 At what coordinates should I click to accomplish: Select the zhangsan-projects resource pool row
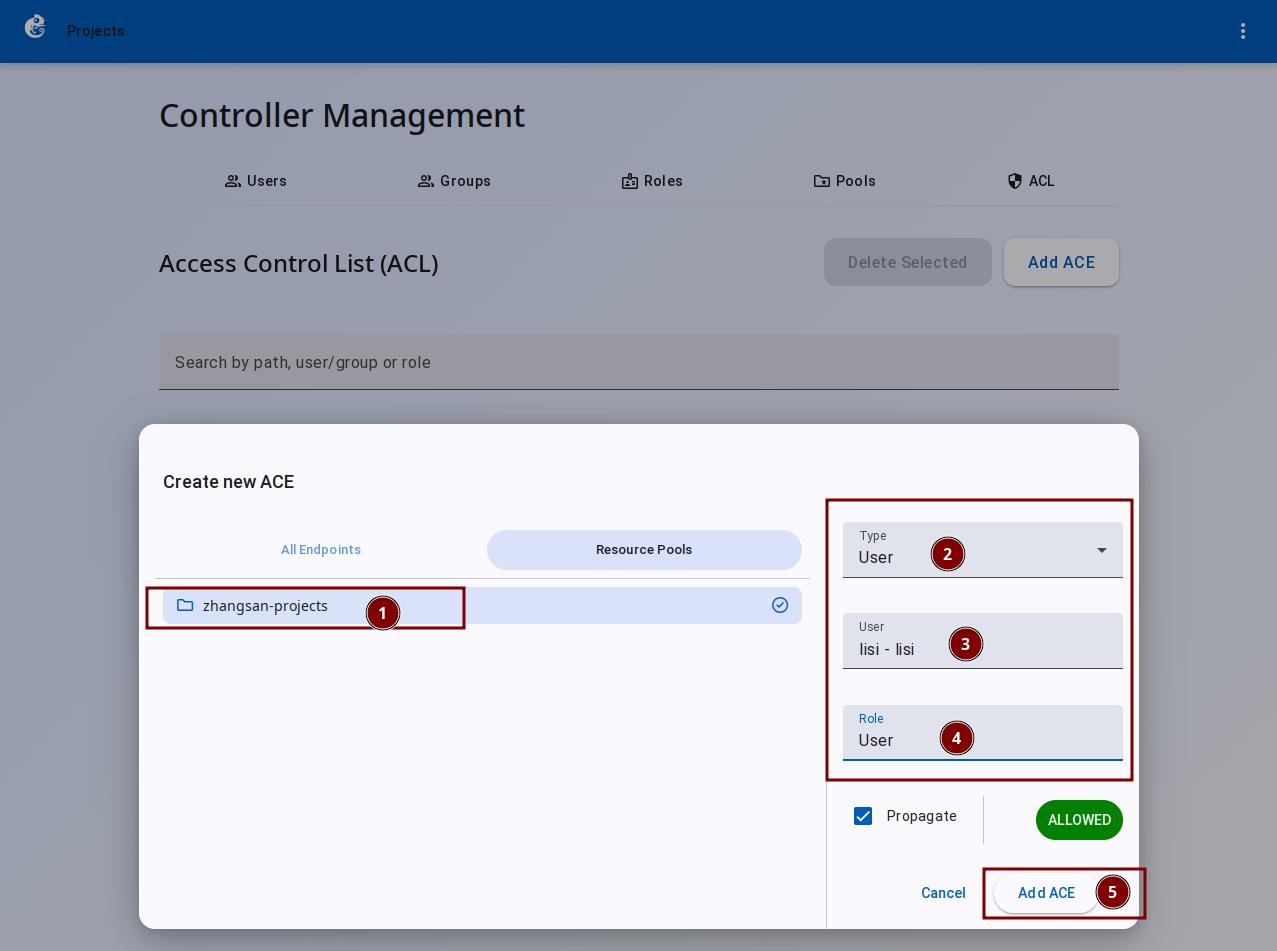(482, 605)
